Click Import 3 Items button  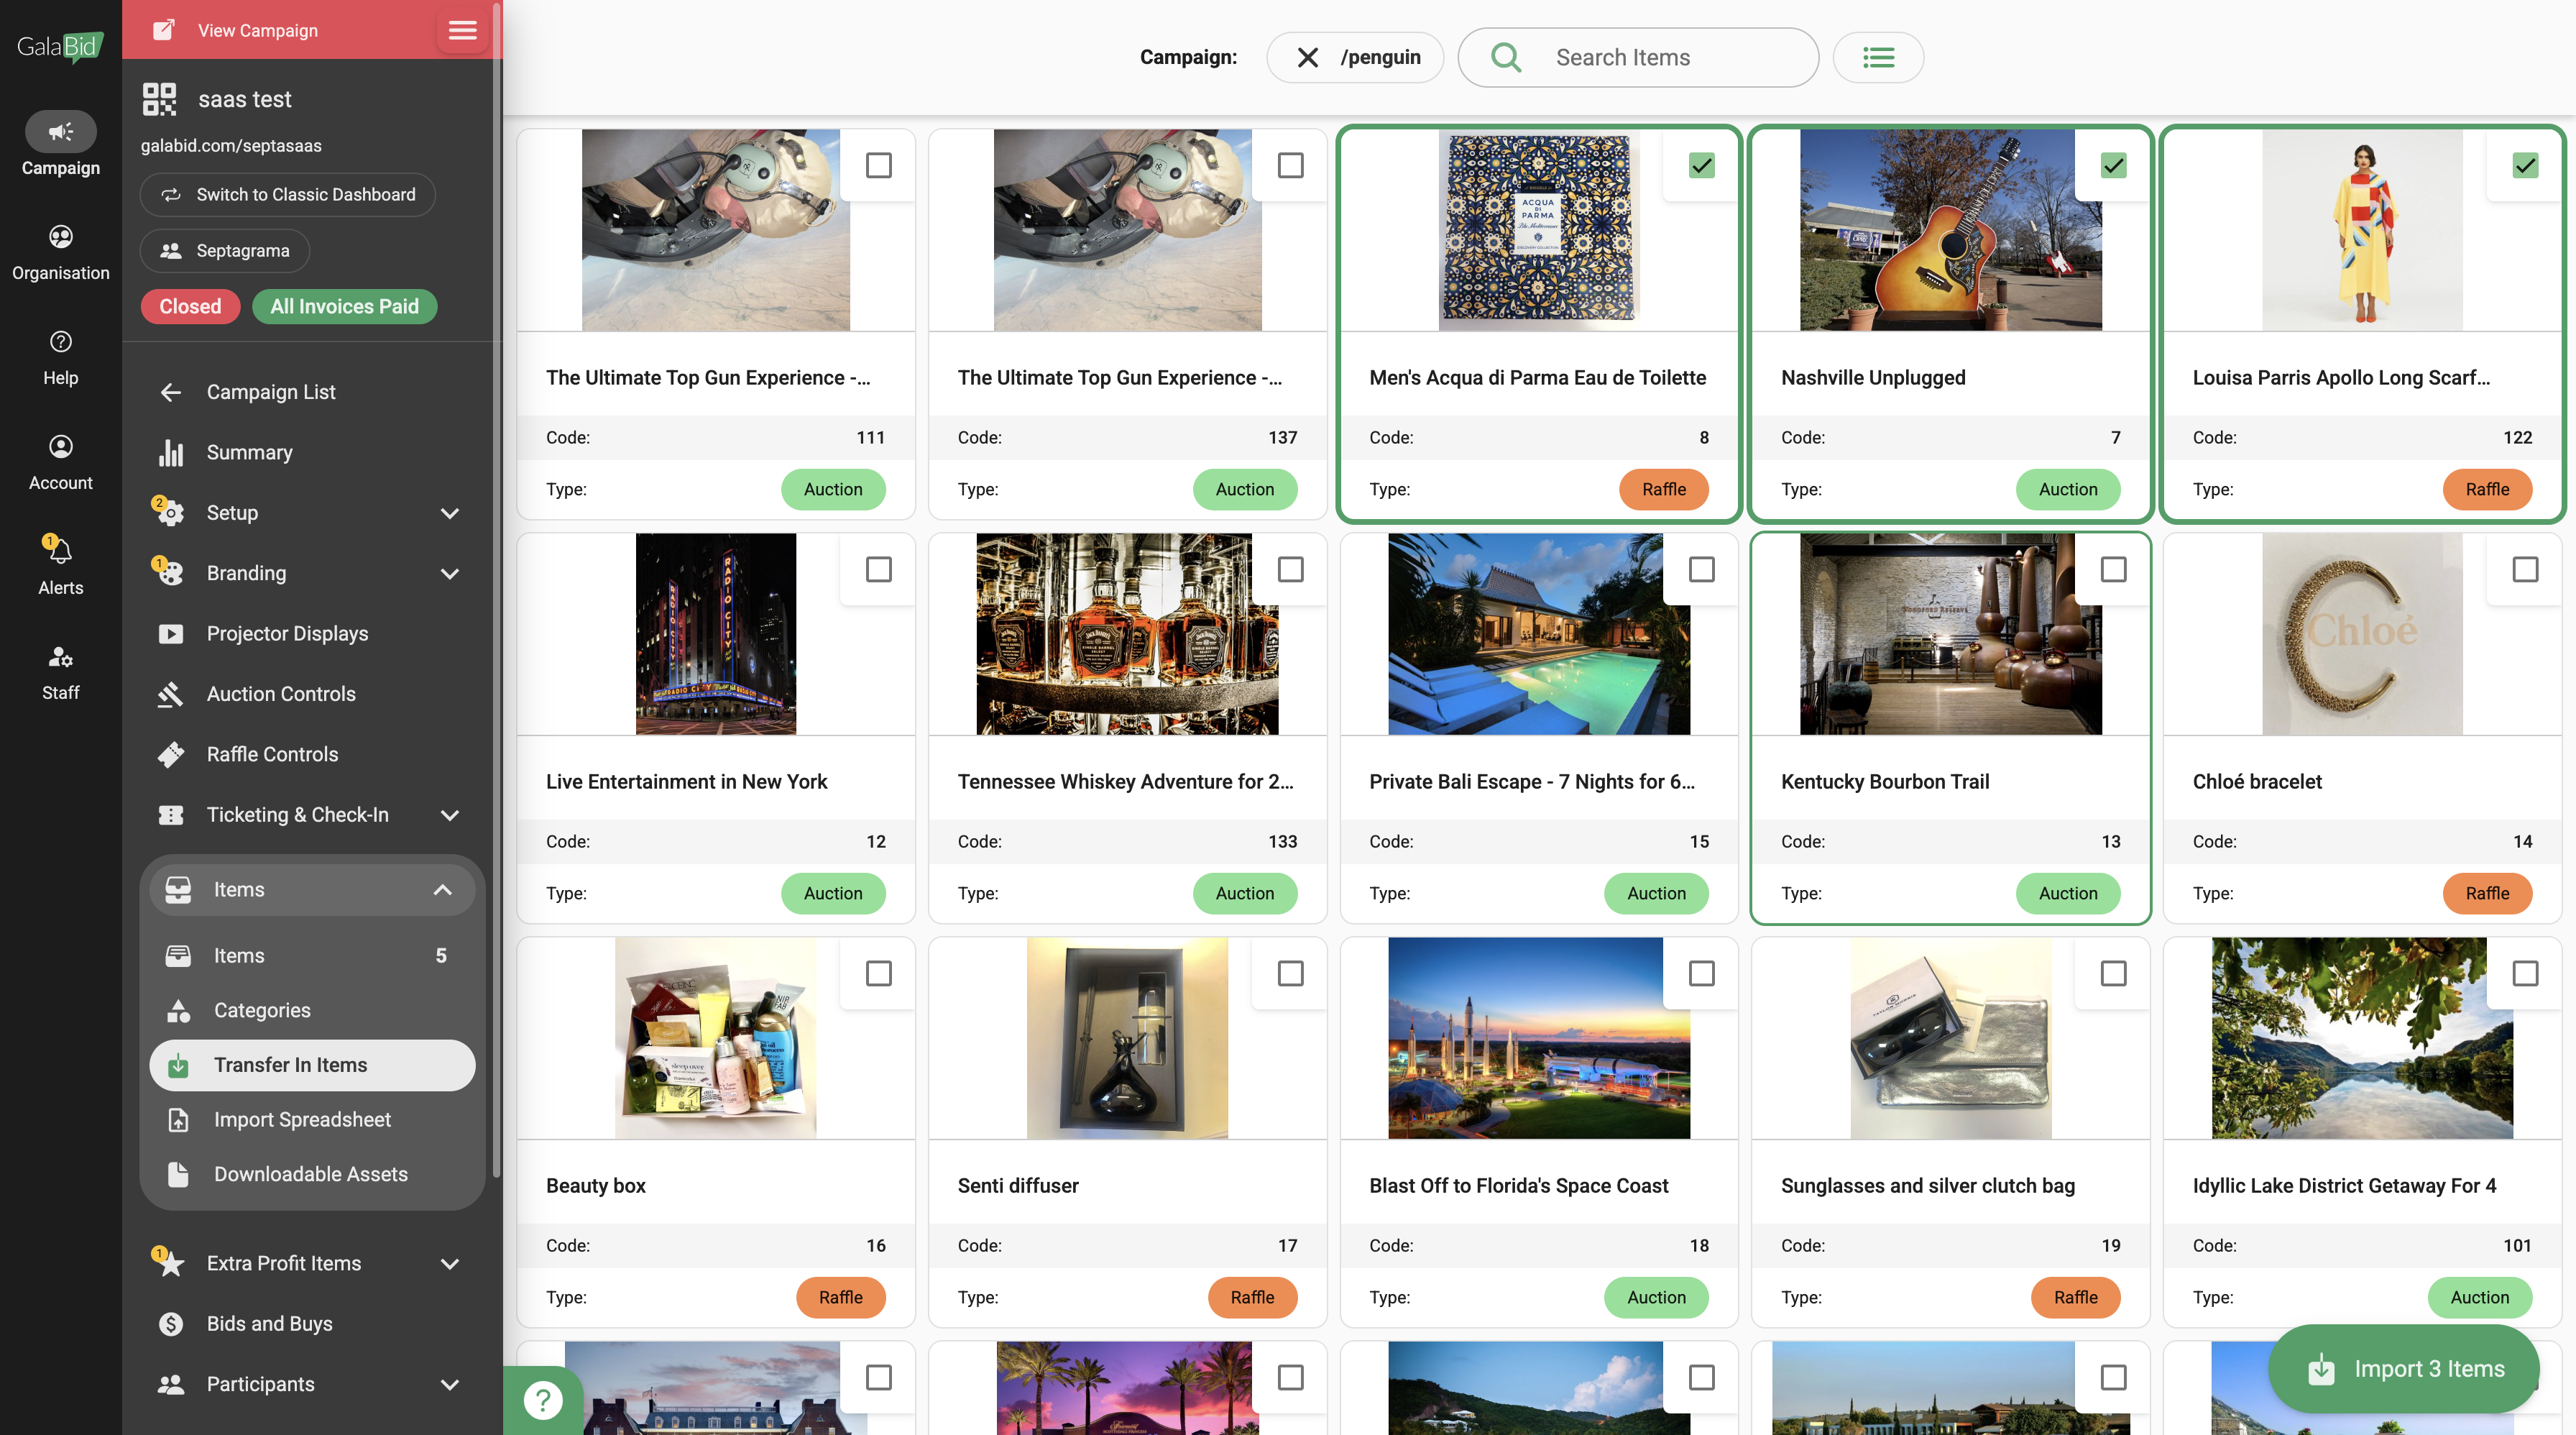(2405, 1368)
